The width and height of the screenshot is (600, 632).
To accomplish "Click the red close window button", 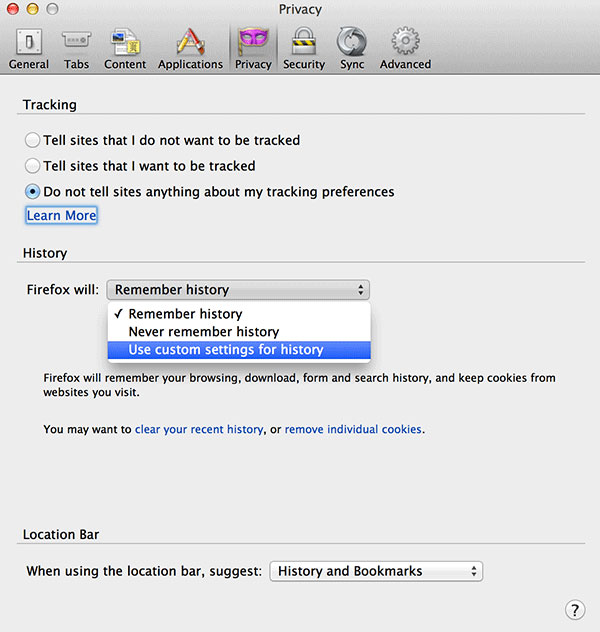I will pyautogui.click(x=12, y=9).
